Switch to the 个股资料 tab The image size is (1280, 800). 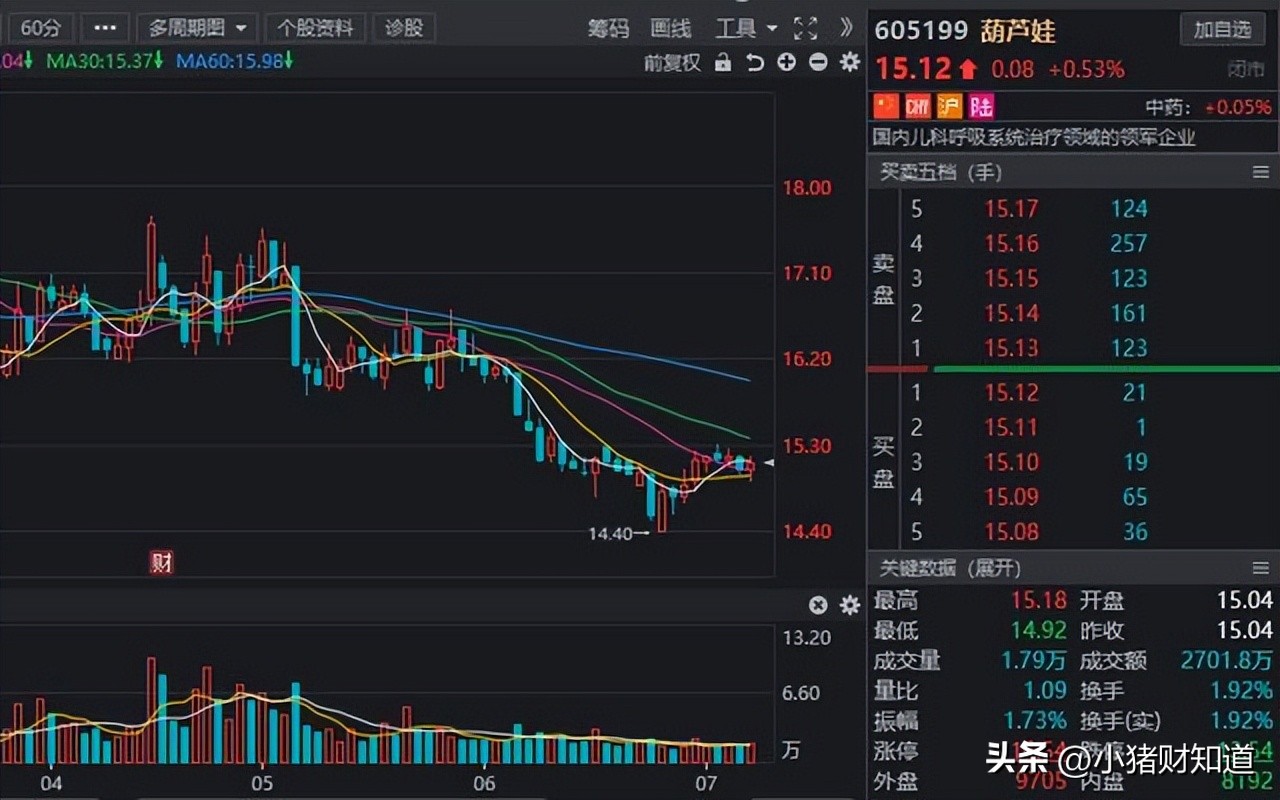click(x=316, y=27)
